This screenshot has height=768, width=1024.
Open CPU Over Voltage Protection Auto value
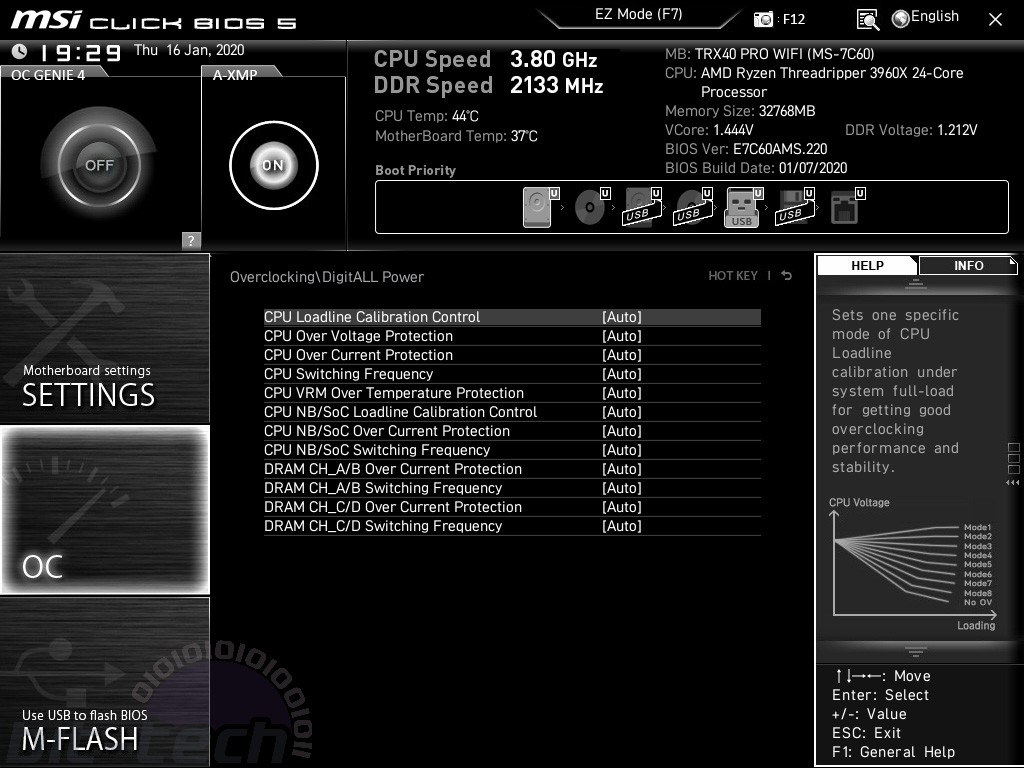coord(622,336)
